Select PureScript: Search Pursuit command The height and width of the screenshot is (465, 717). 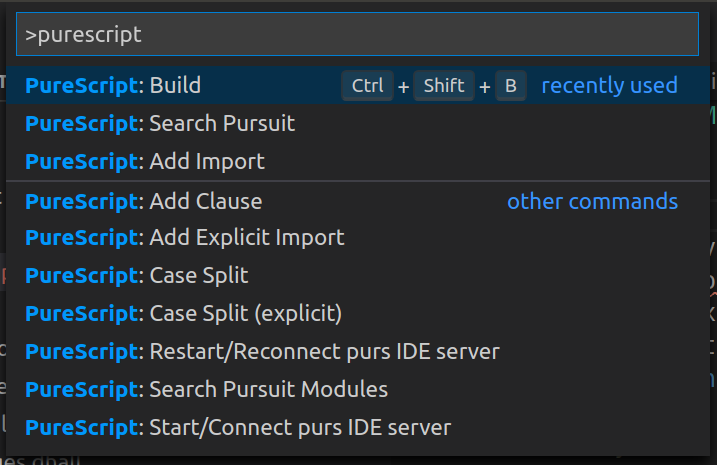click(358, 123)
